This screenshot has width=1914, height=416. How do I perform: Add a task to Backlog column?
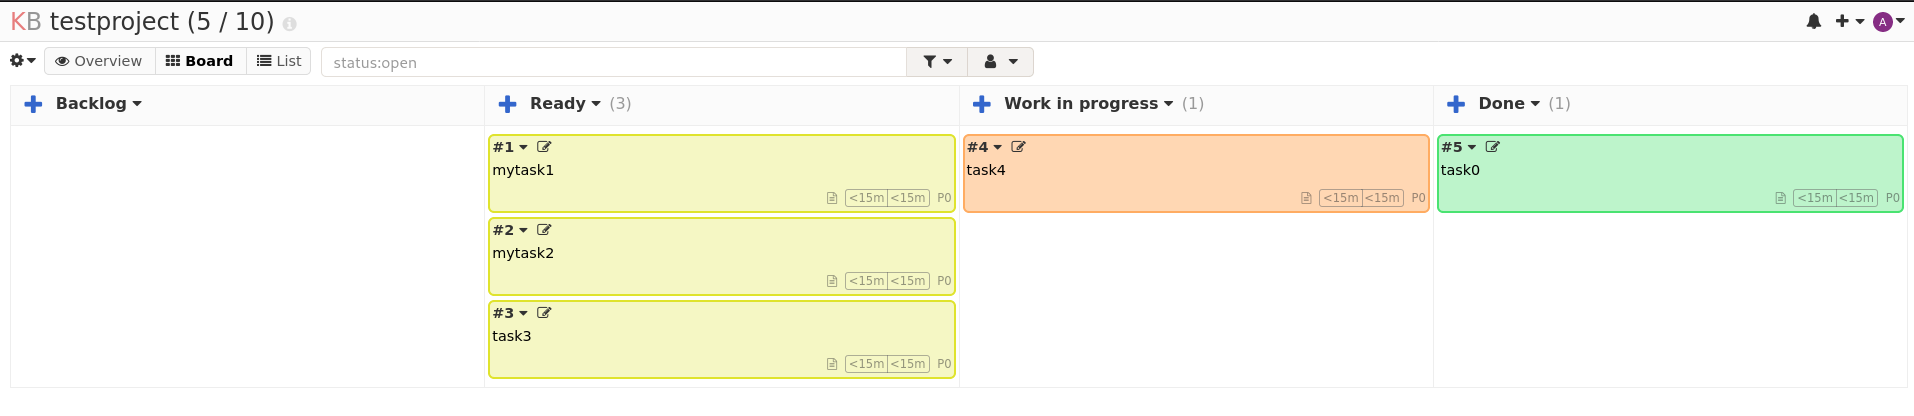[x=33, y=104]
